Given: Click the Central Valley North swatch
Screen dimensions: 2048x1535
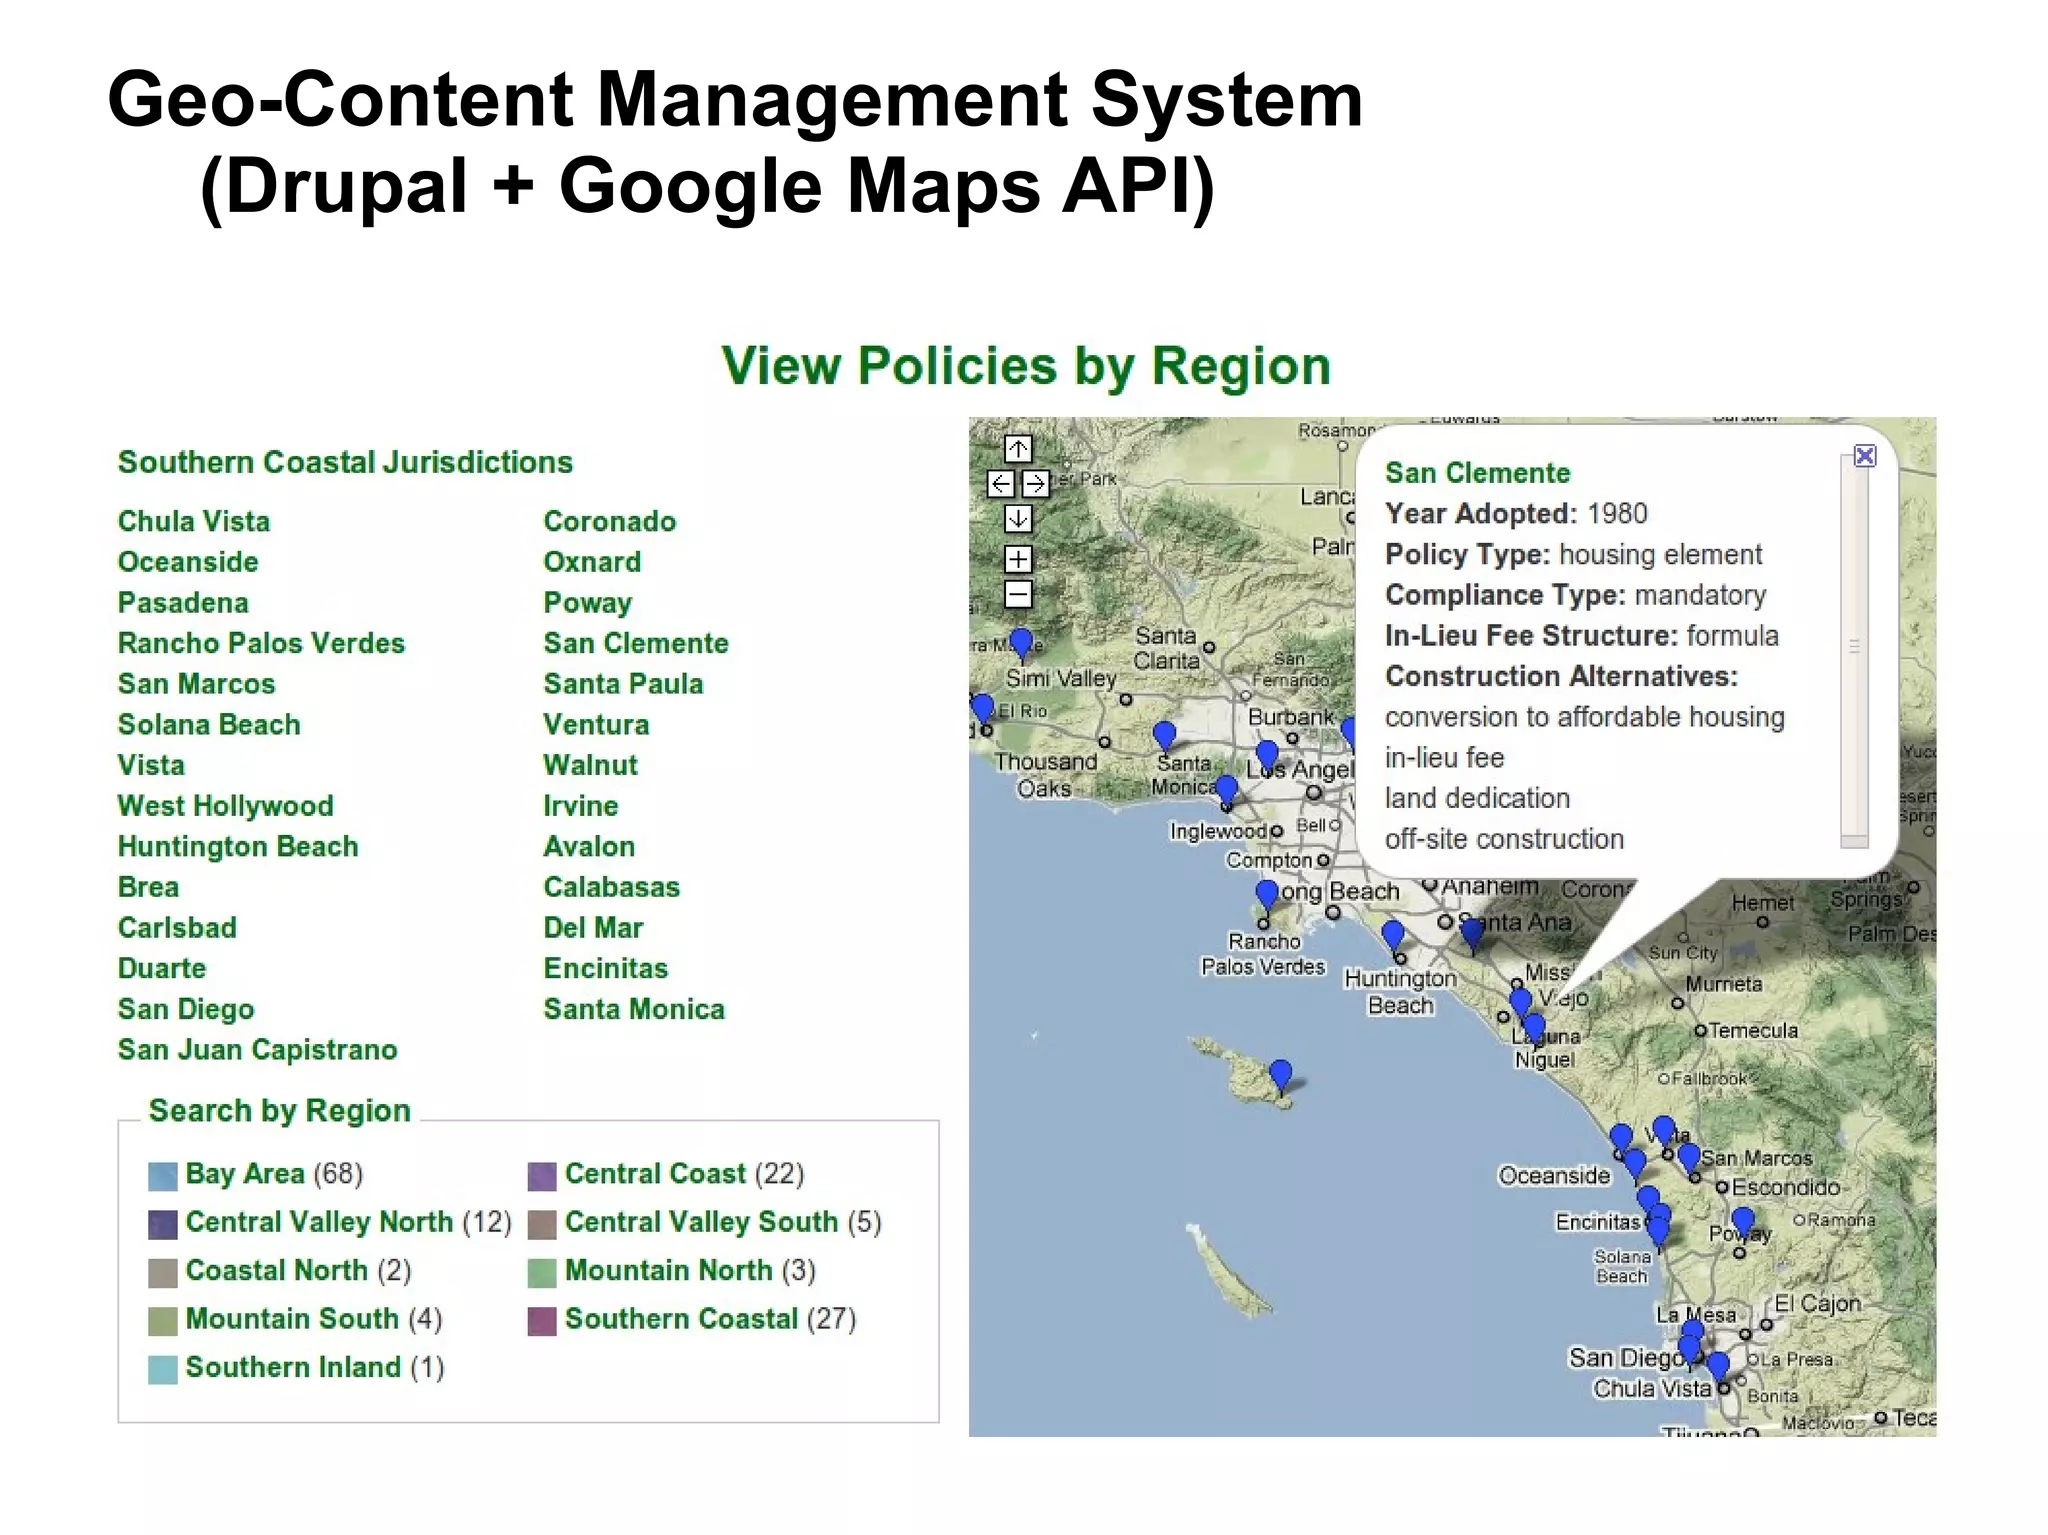Looking at the screenshot, I should [x=162, y=1224].
